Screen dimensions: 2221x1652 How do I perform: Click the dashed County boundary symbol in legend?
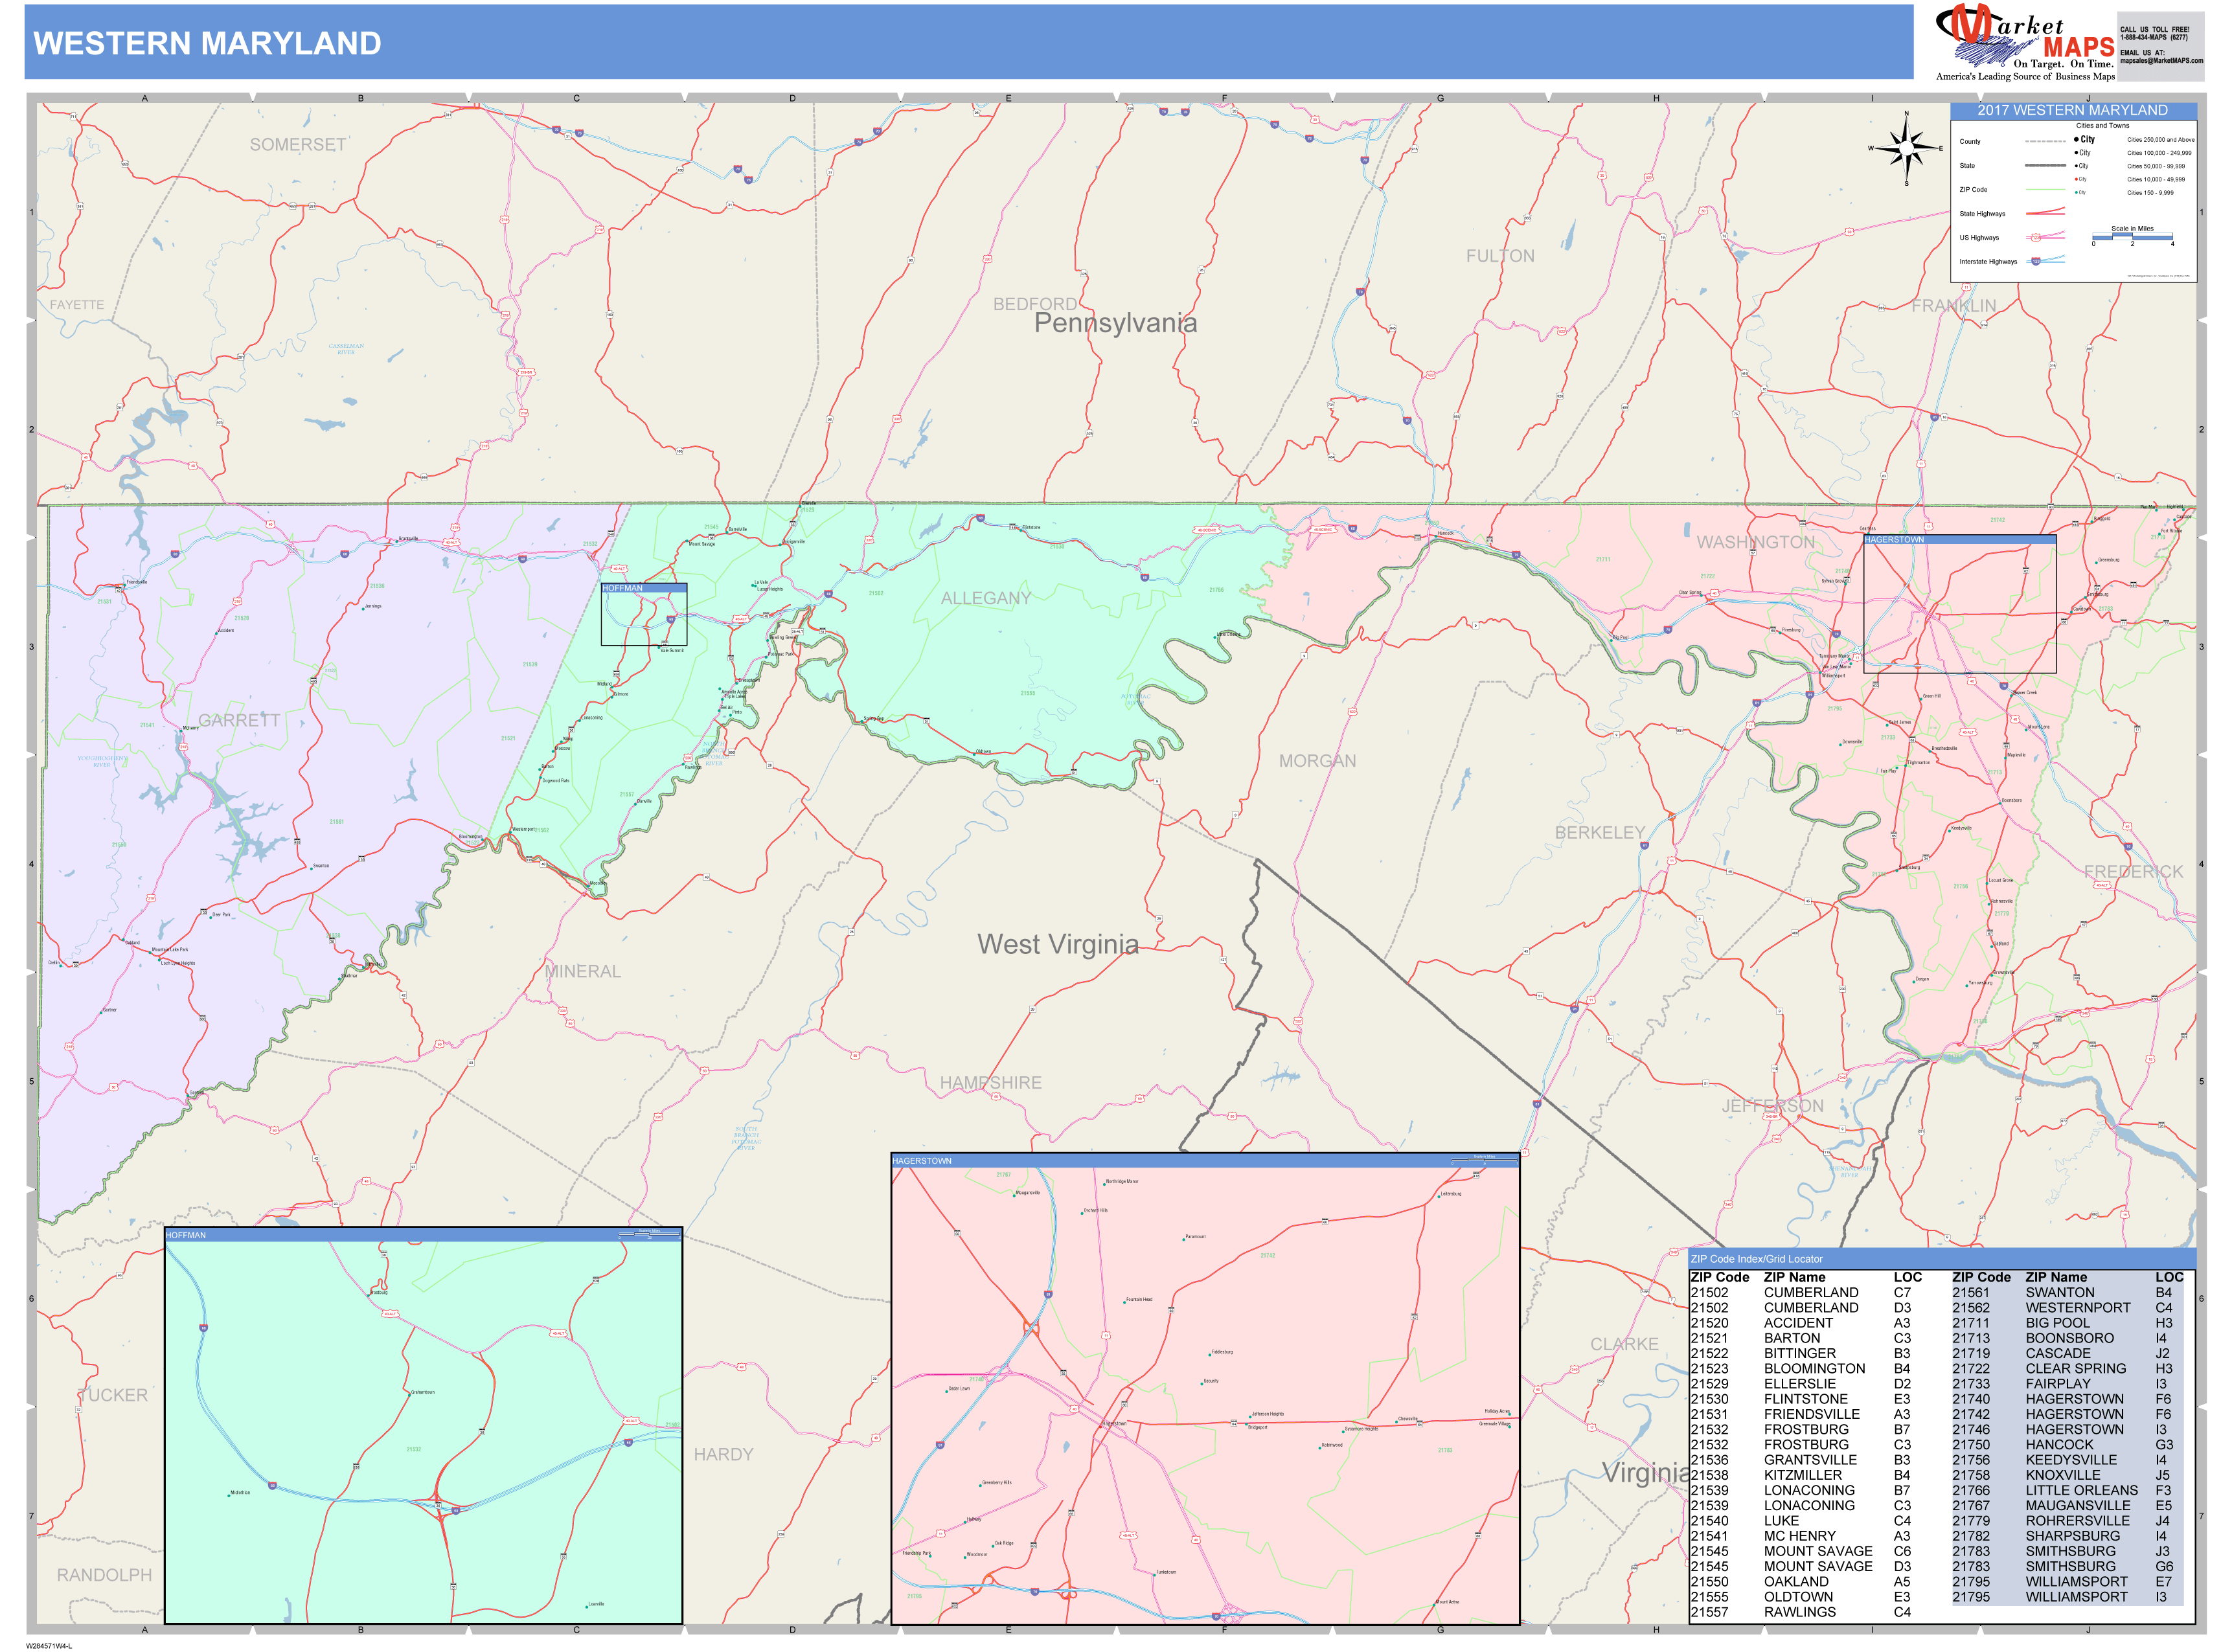(x=2046, y=142)
